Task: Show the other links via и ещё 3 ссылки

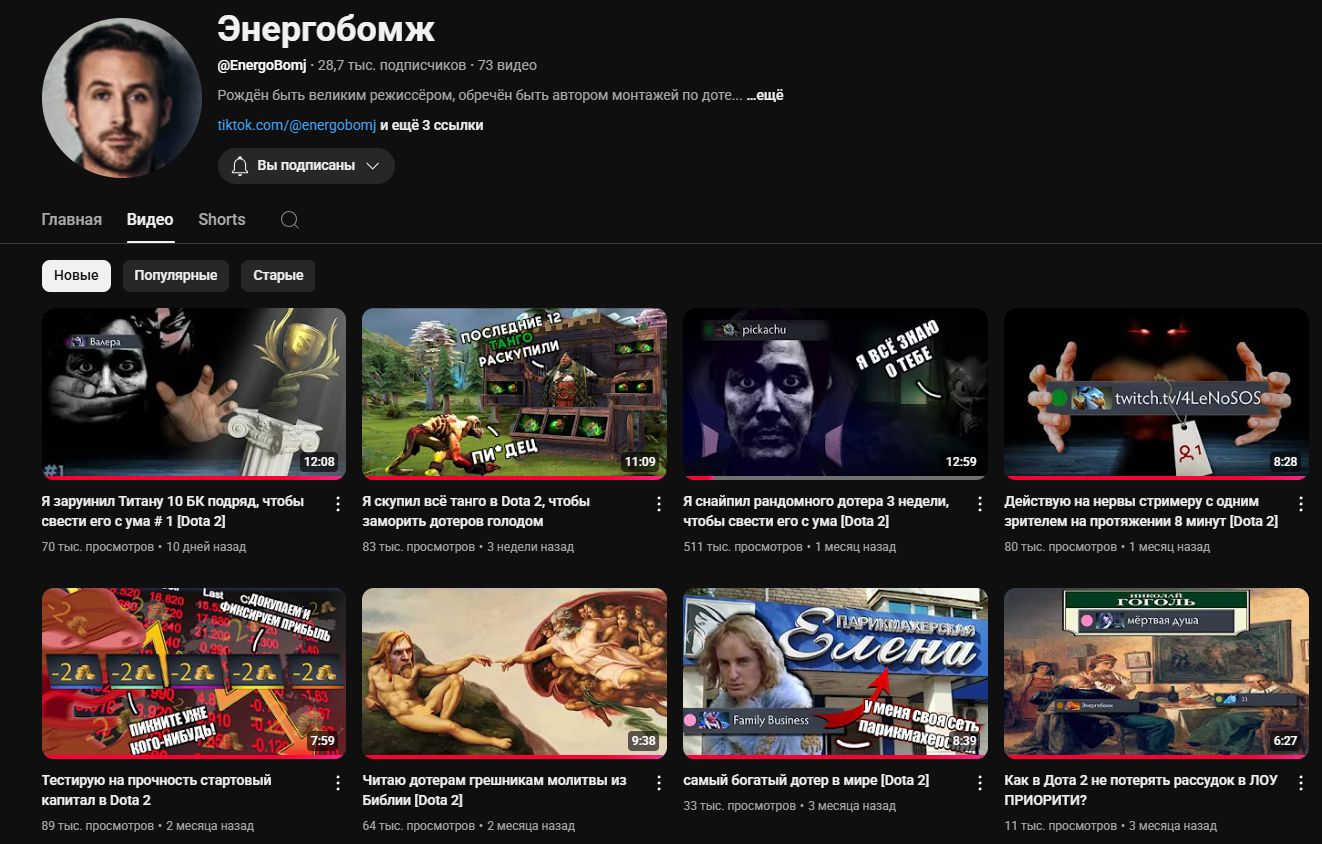Action: (432, 125)
